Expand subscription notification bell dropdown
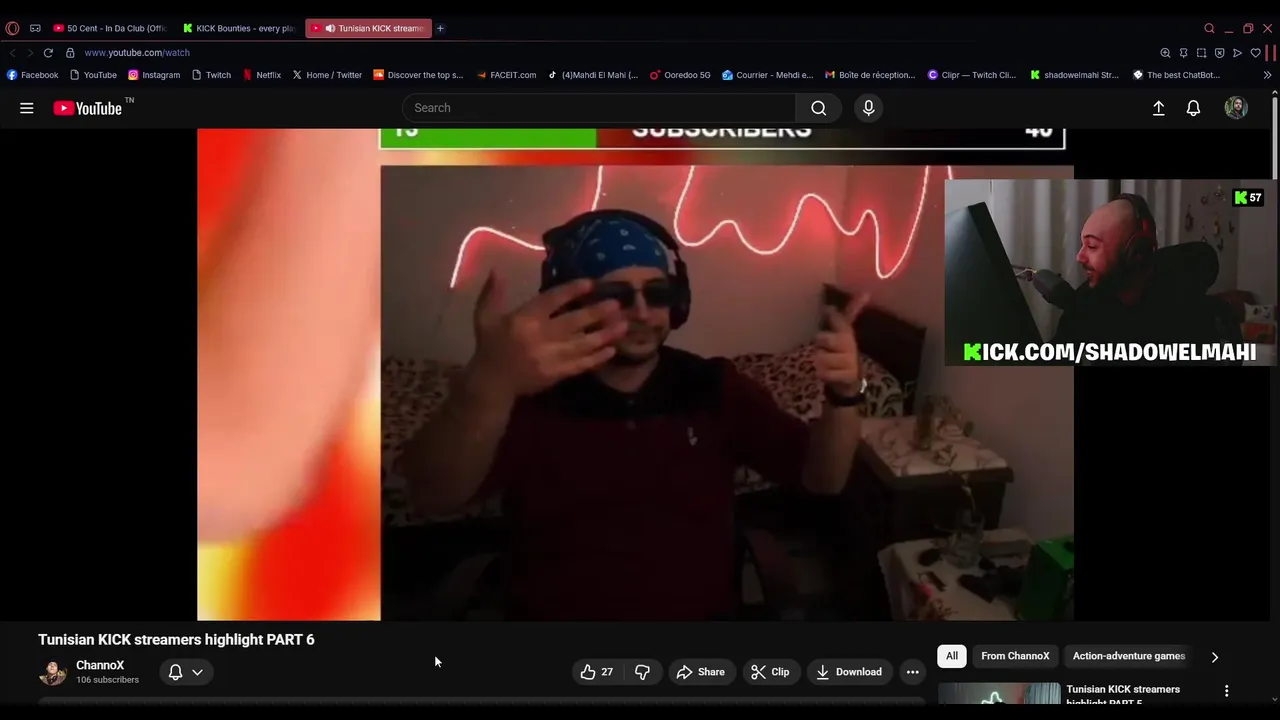This screenshot has height=720, width=1280. pyautogui.click(x=185, y=672)
